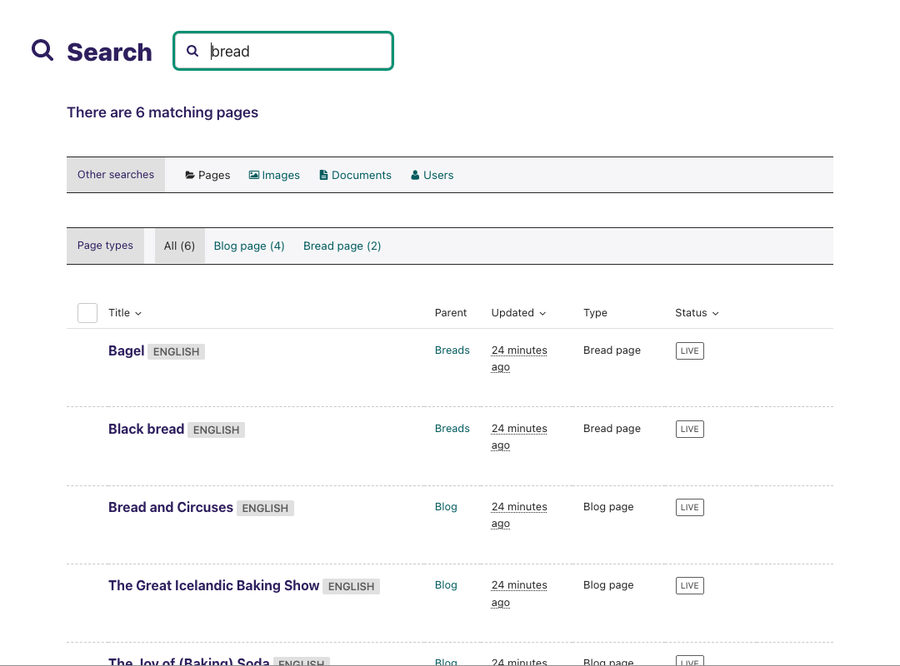The width and height of the screenshot is (900, 666).
Task: Click the LIVE tag for The Great Icelandic Baking Show
Action: point(690,586)
